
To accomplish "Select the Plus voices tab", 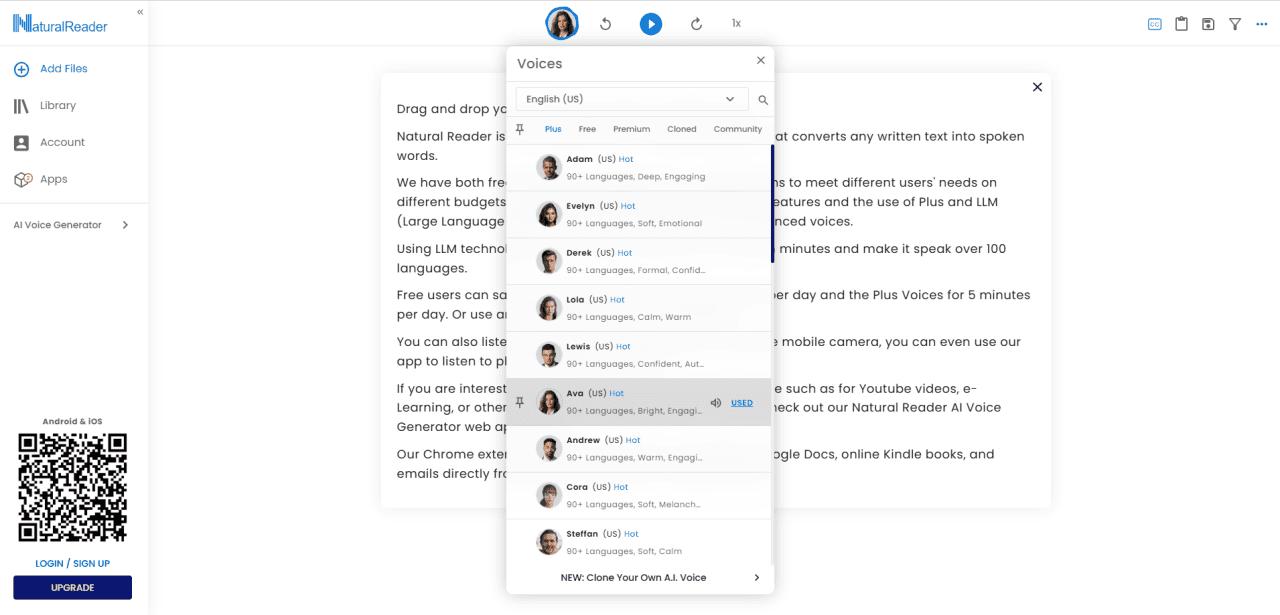I will click(553, 129).
